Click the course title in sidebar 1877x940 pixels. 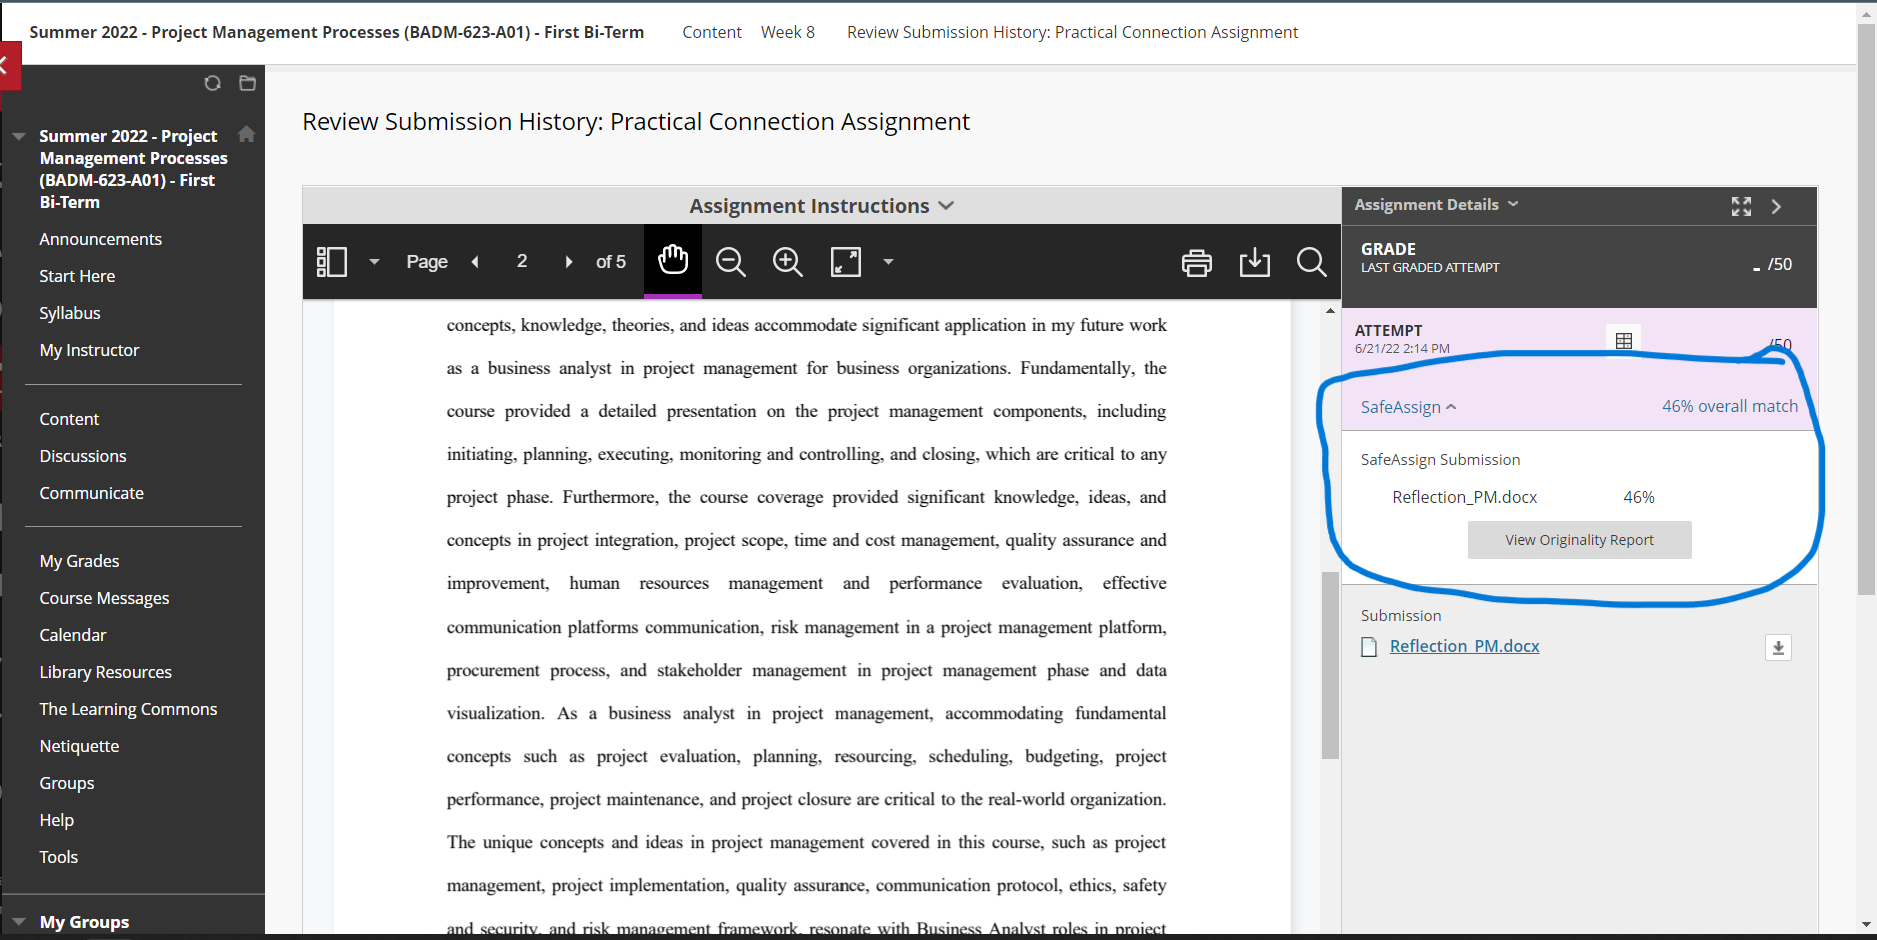pos(133,168)
